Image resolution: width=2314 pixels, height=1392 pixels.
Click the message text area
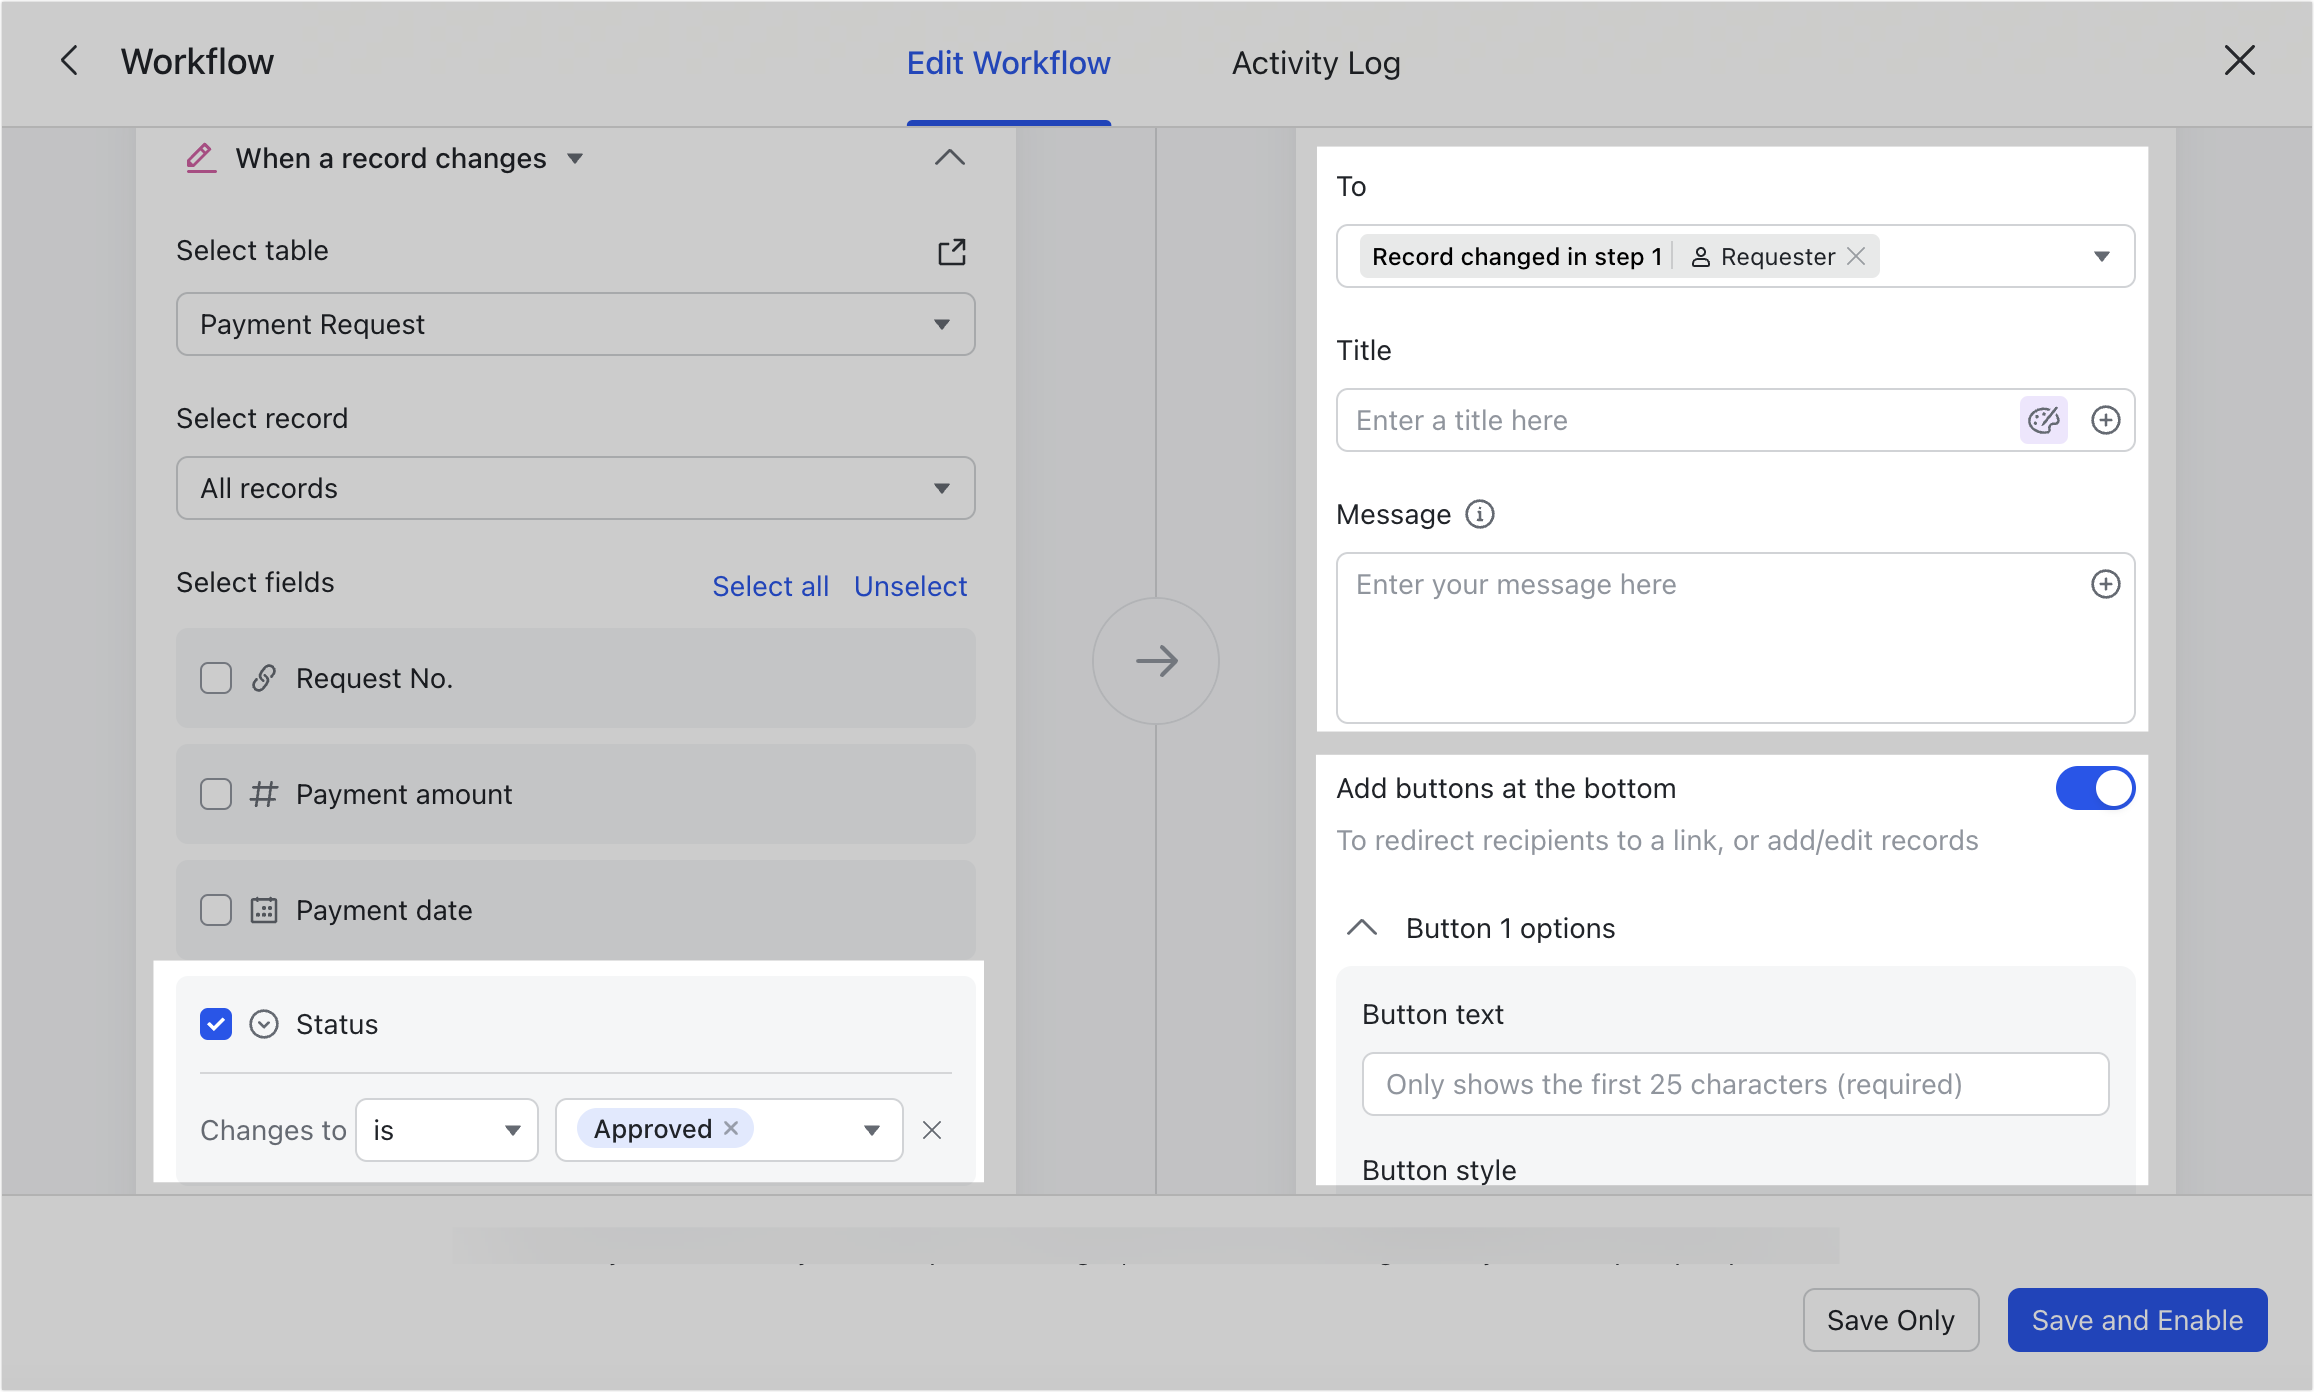1735,638
